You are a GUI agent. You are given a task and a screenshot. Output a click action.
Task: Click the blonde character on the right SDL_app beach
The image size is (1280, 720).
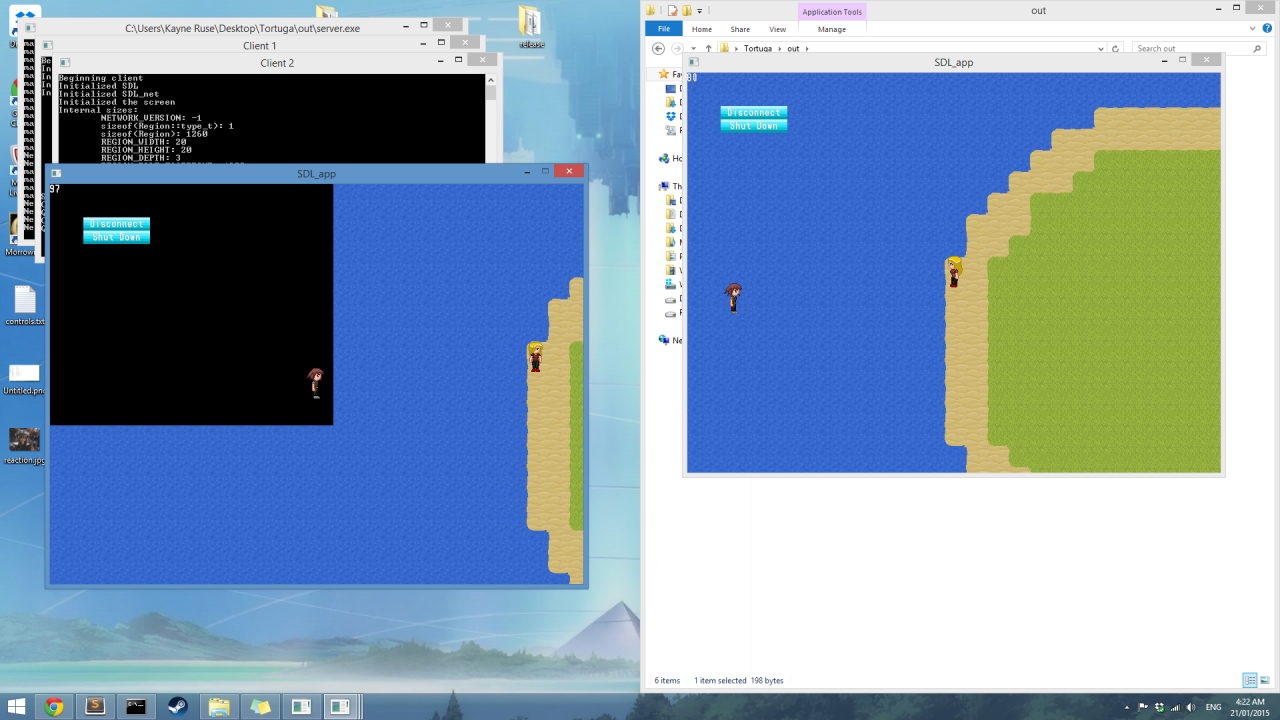(954, 272)
